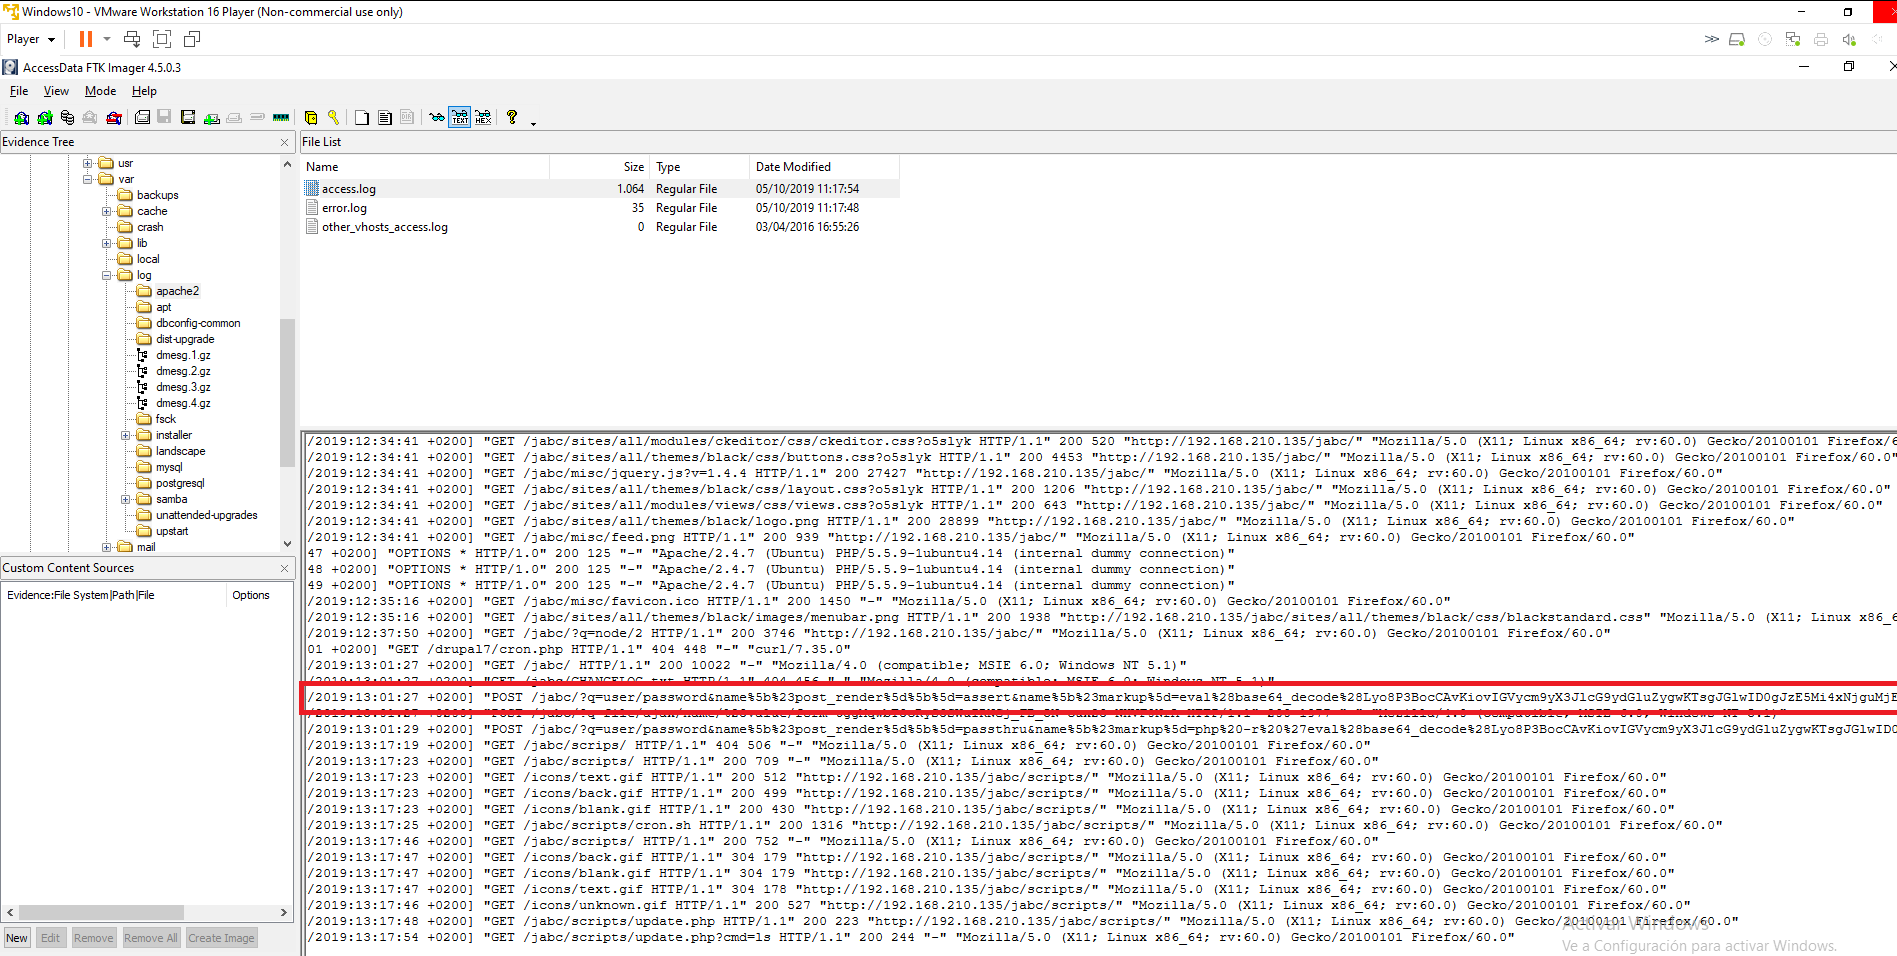
Task: Click the yellow safe Decrypt image icon
Action: coord(311,118)
